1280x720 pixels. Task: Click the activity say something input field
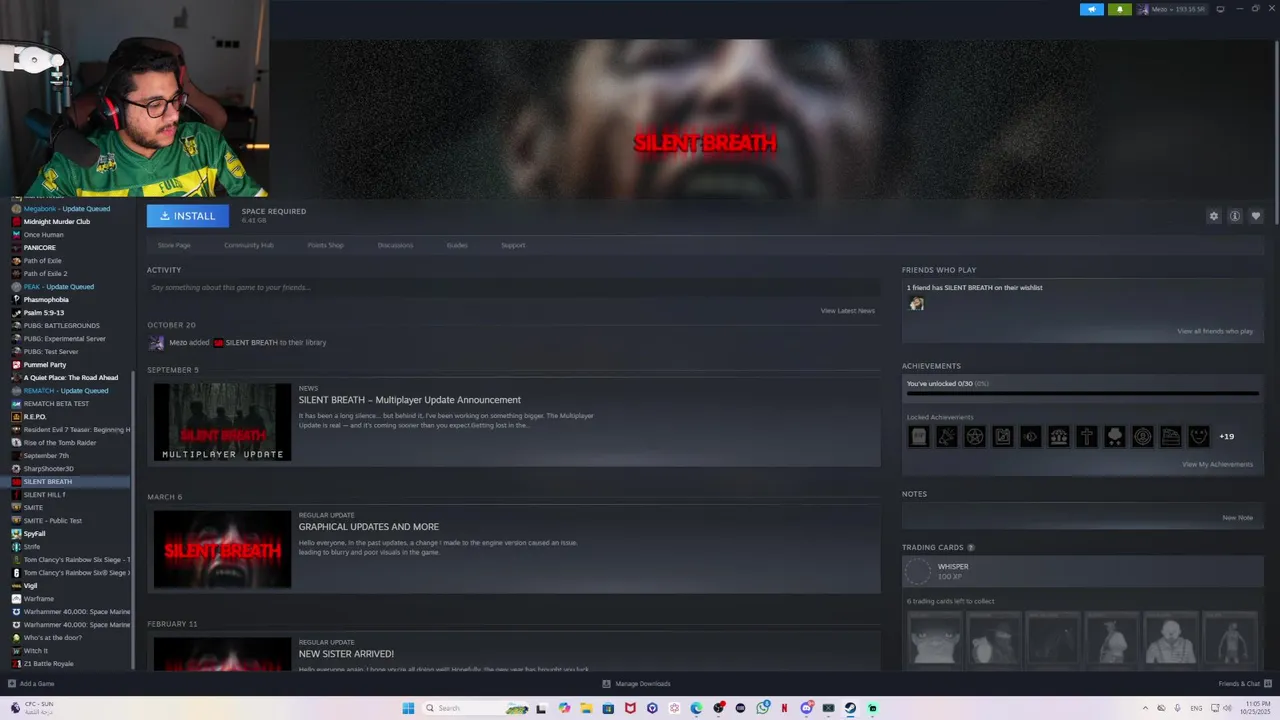click(513, 288)
